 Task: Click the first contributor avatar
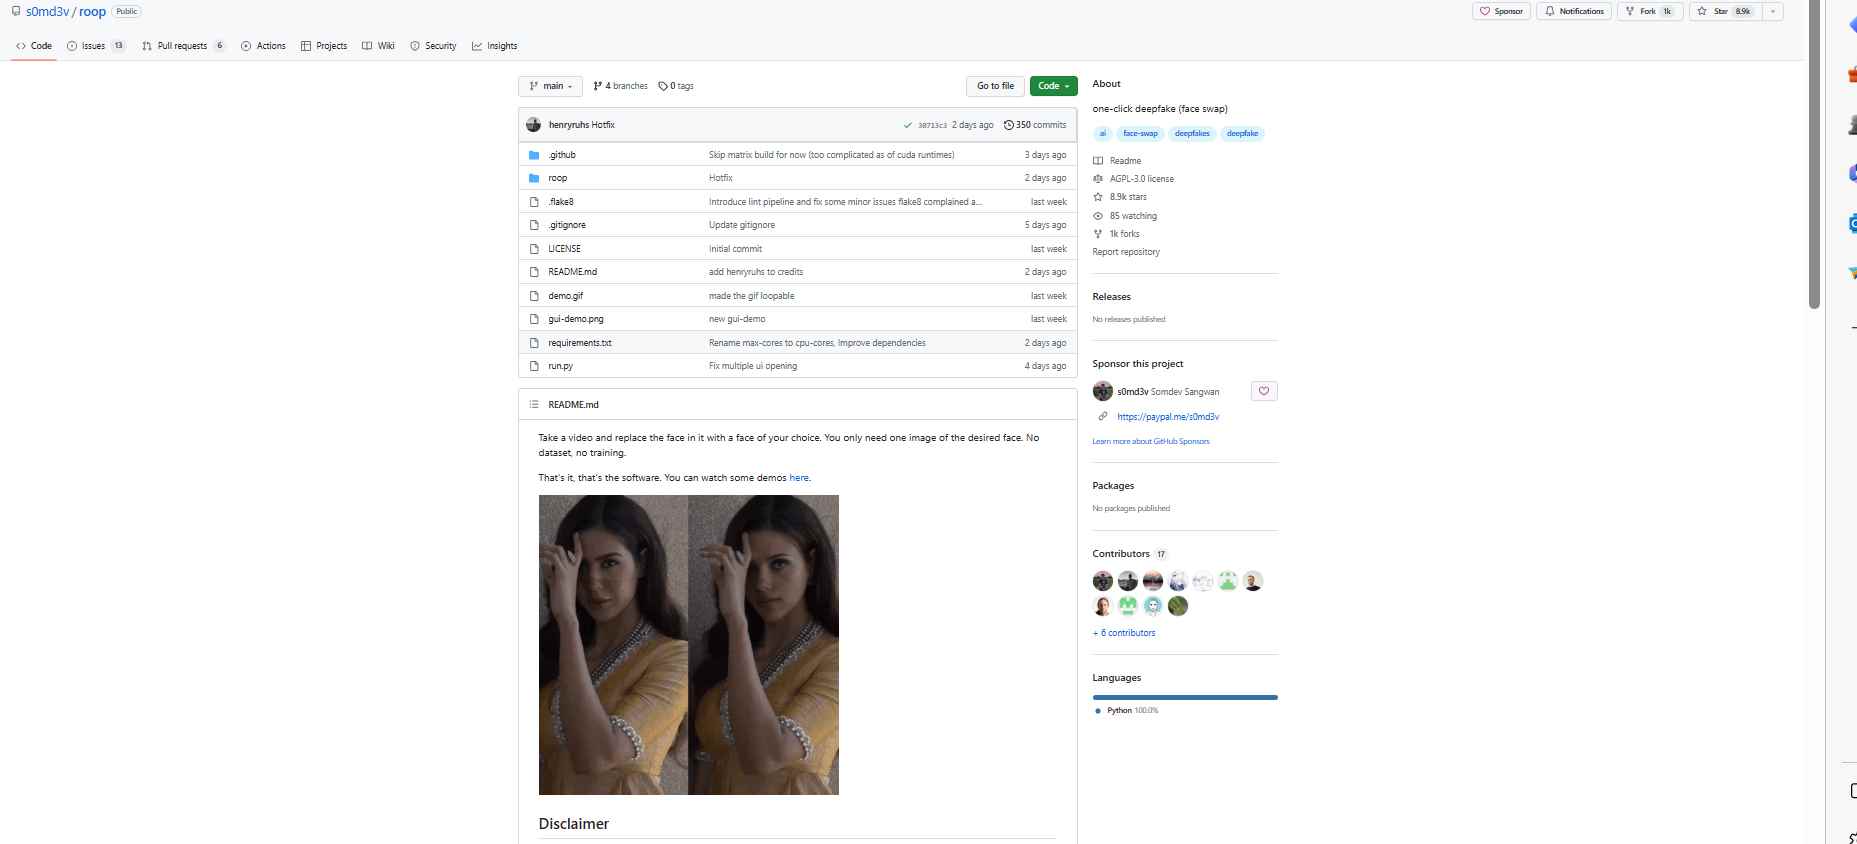1103,581
